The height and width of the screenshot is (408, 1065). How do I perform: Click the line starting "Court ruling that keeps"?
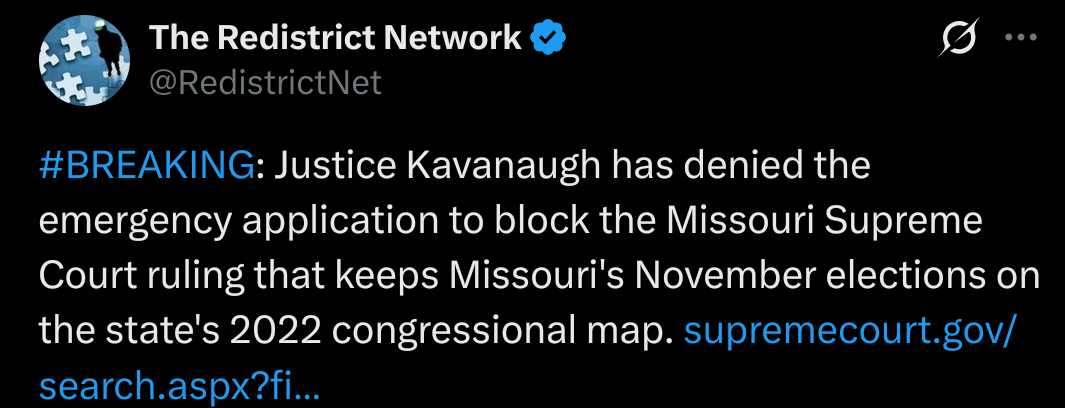539,278
